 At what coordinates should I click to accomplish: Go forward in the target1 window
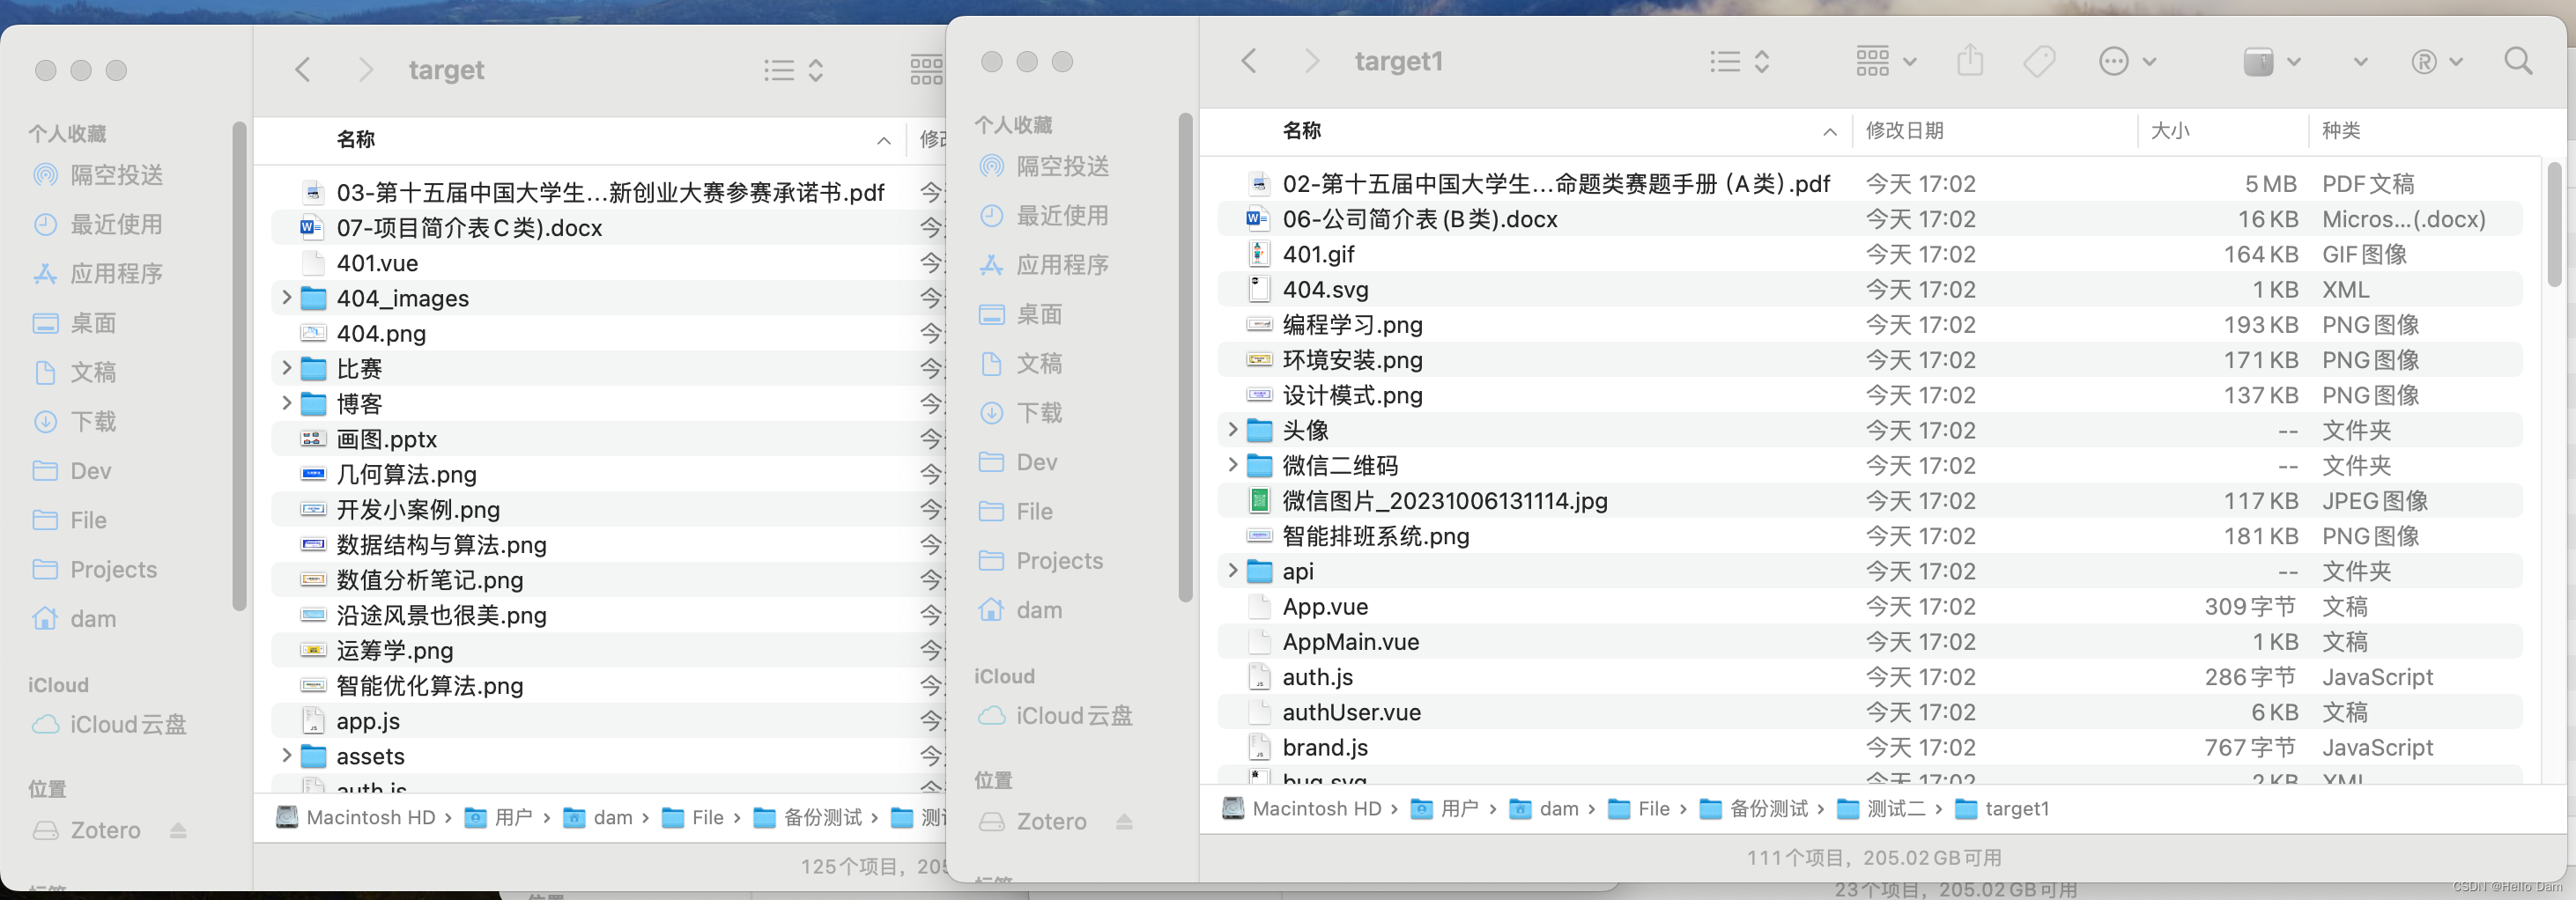click(1312, 61)
